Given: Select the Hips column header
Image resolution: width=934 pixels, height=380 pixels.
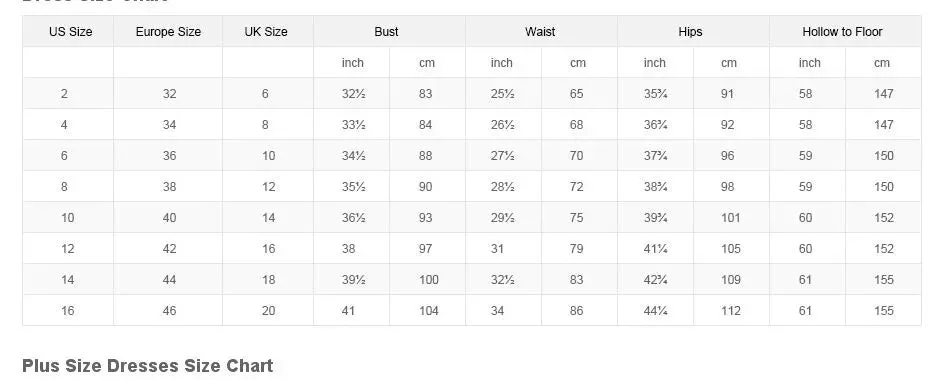Looking at the screenshot, I should [x=690, y=32].
